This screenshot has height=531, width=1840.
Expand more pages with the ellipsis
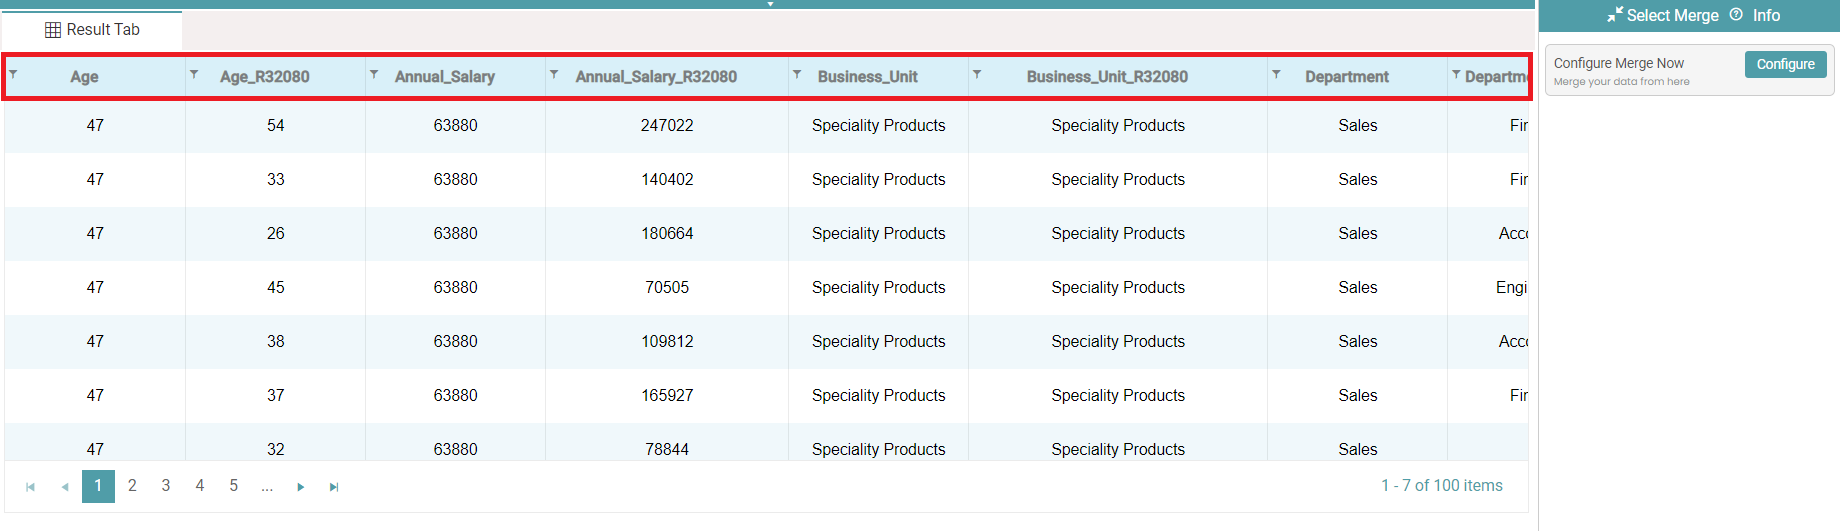[x=267, y=486]
